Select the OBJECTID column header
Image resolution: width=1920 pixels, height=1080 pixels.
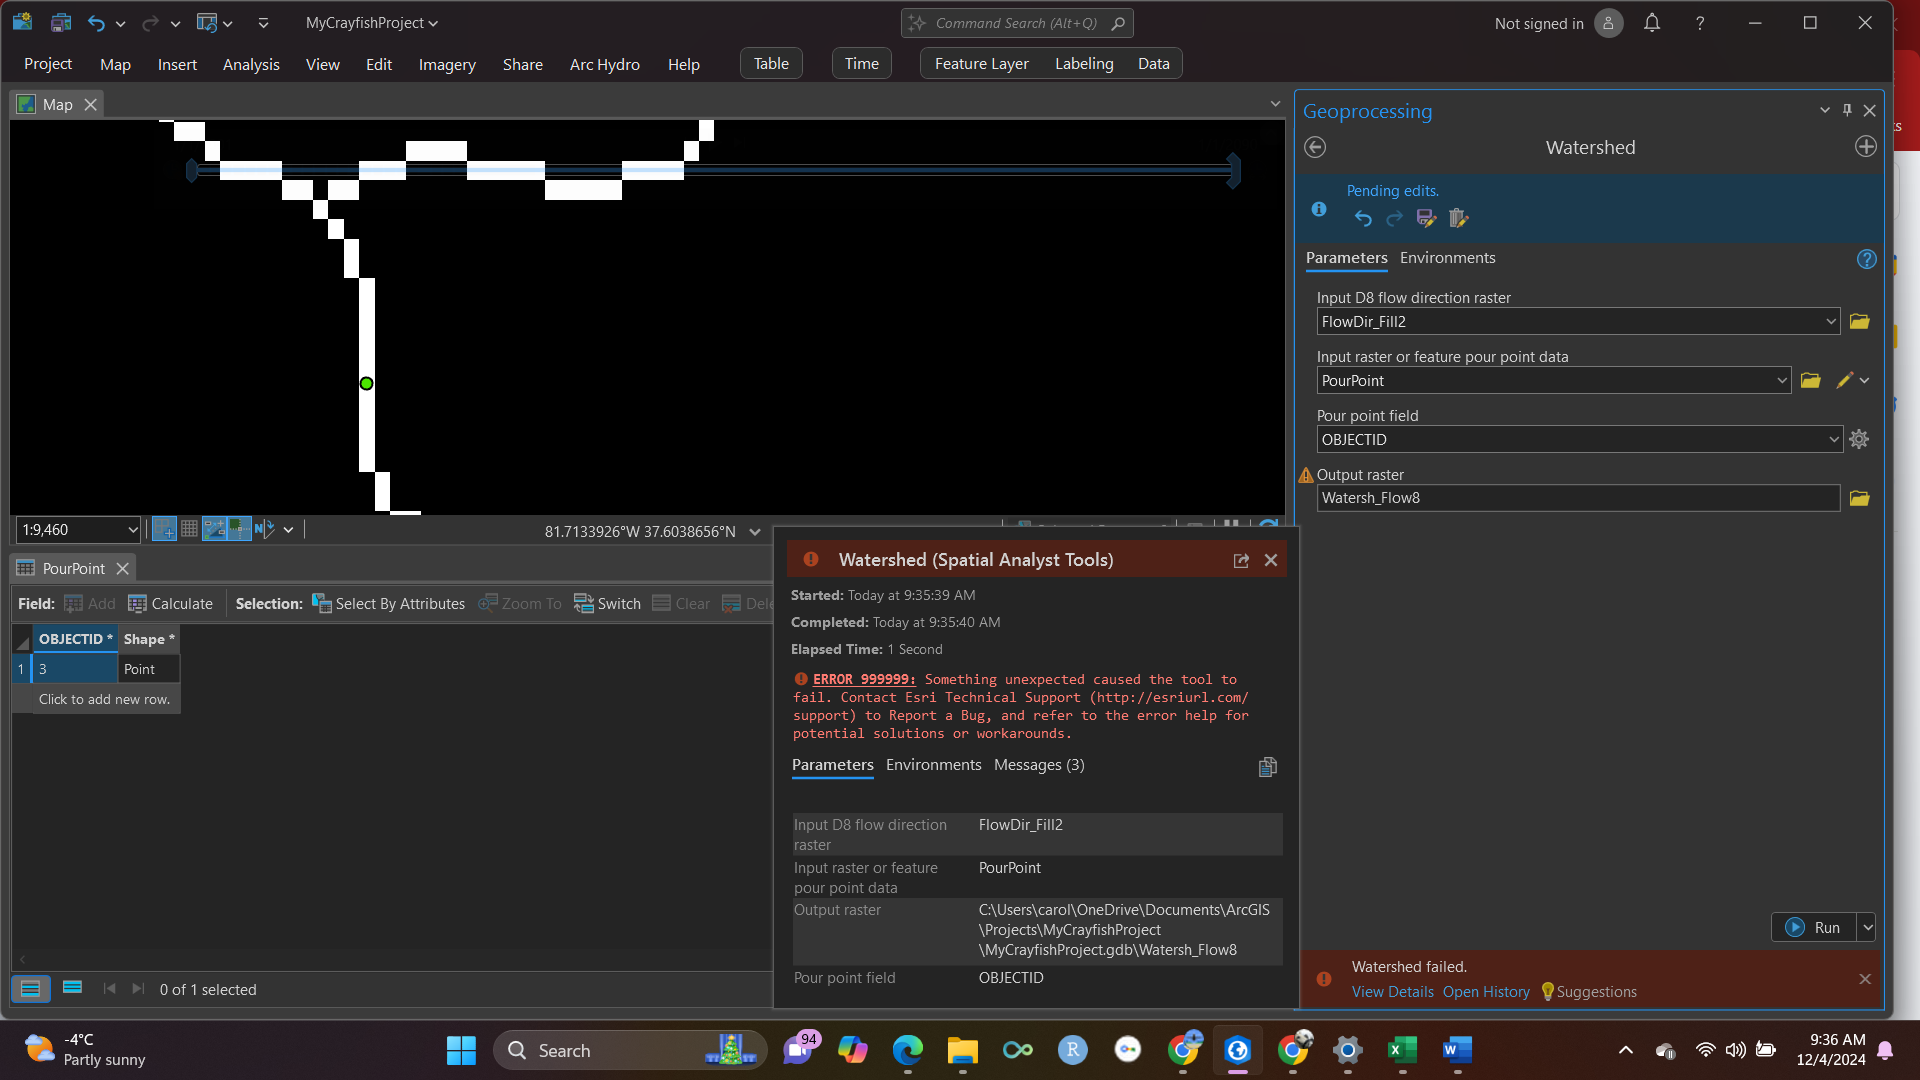coord(75,639)
